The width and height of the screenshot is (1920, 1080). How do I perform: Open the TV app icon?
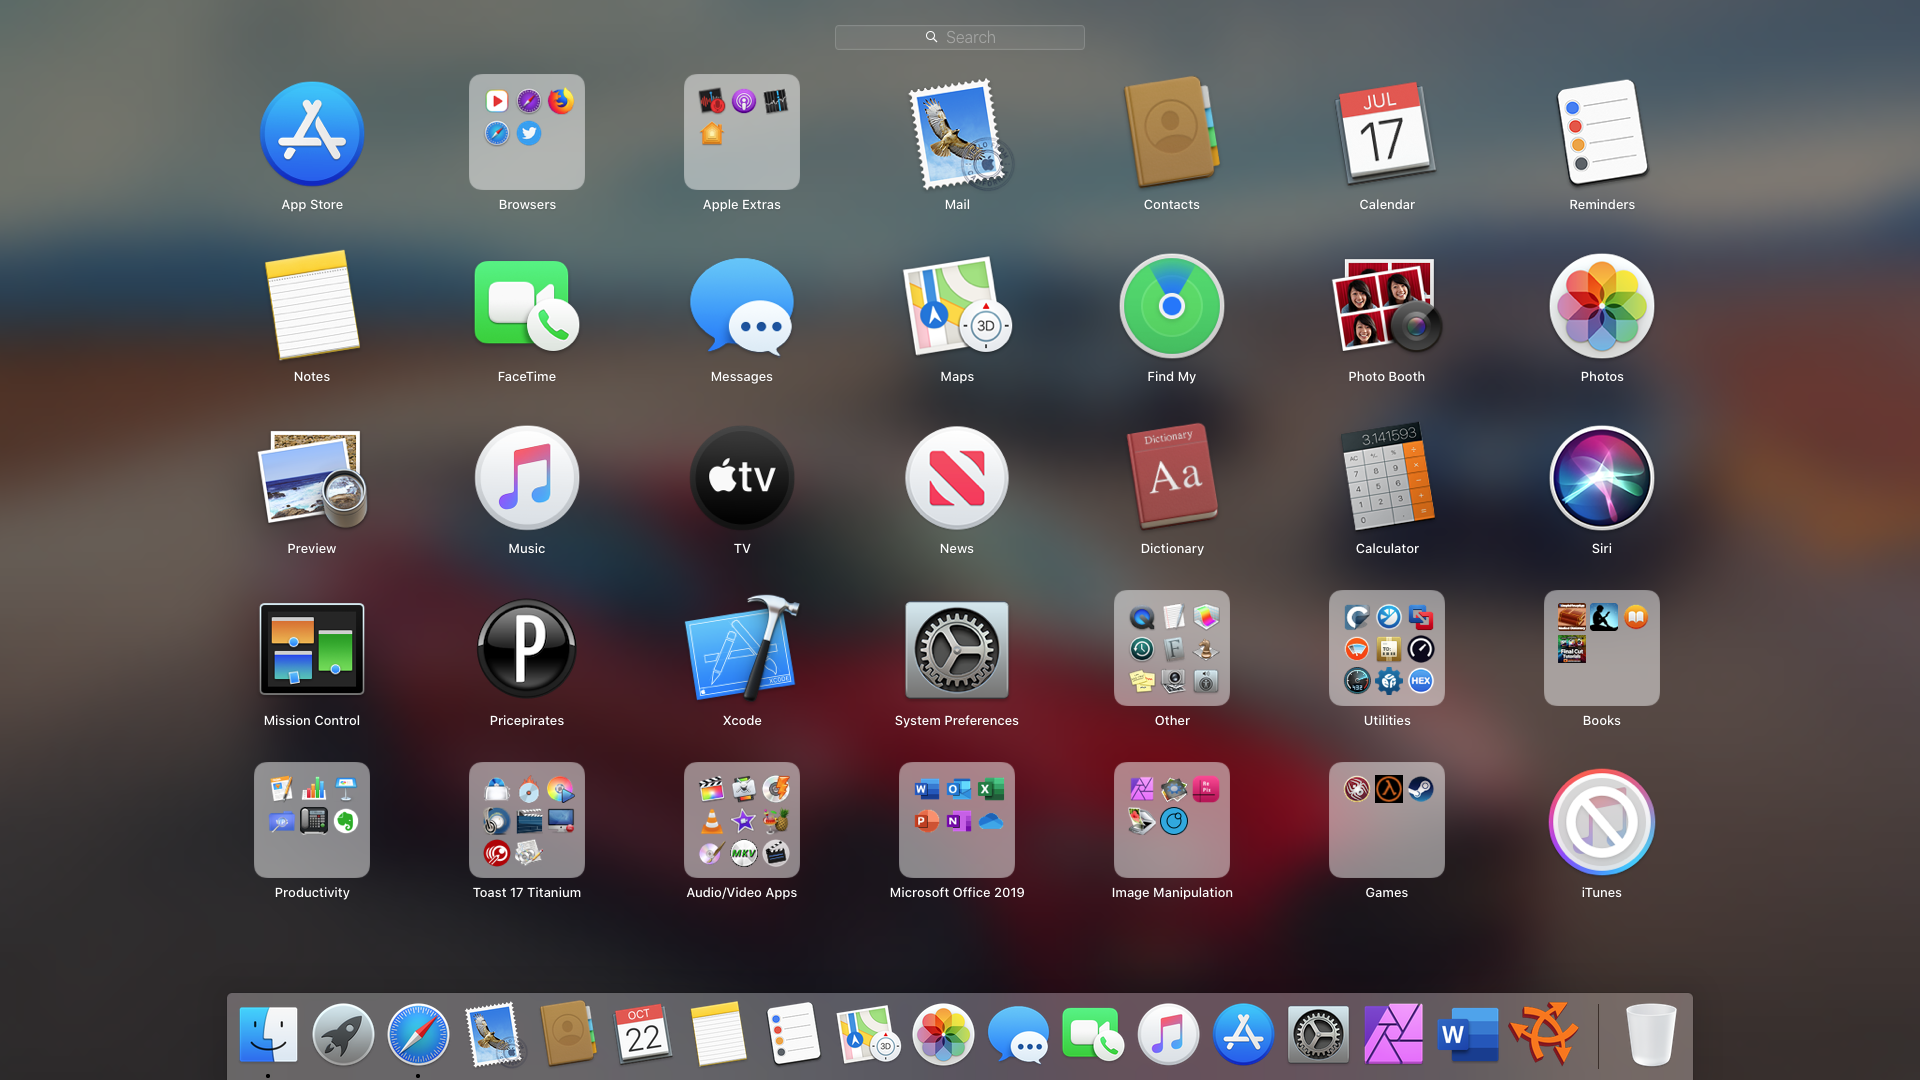click(741, 478)
